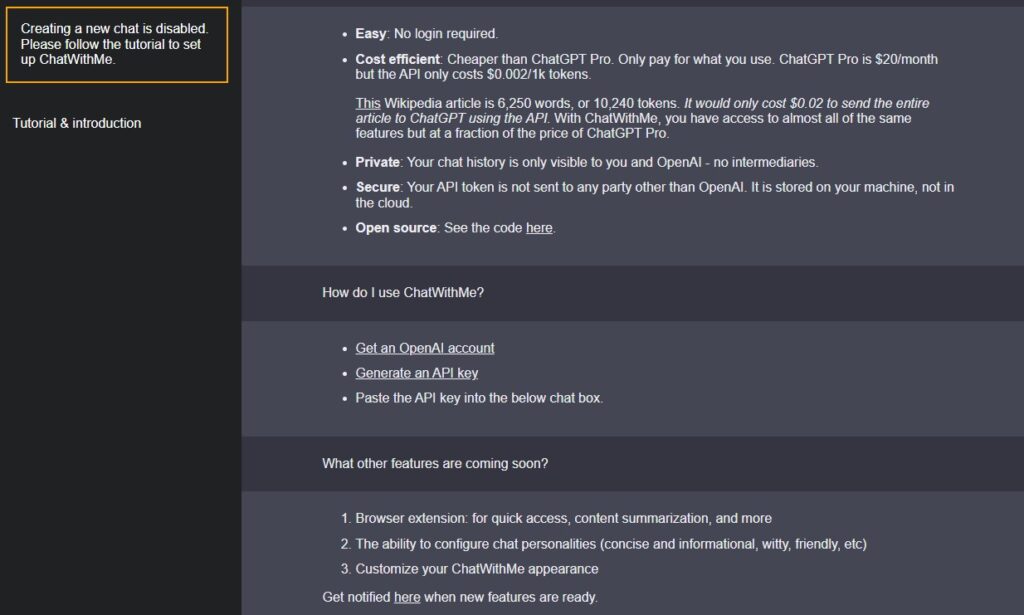Follow the Get an OpenAI account link

click(425, 348)
